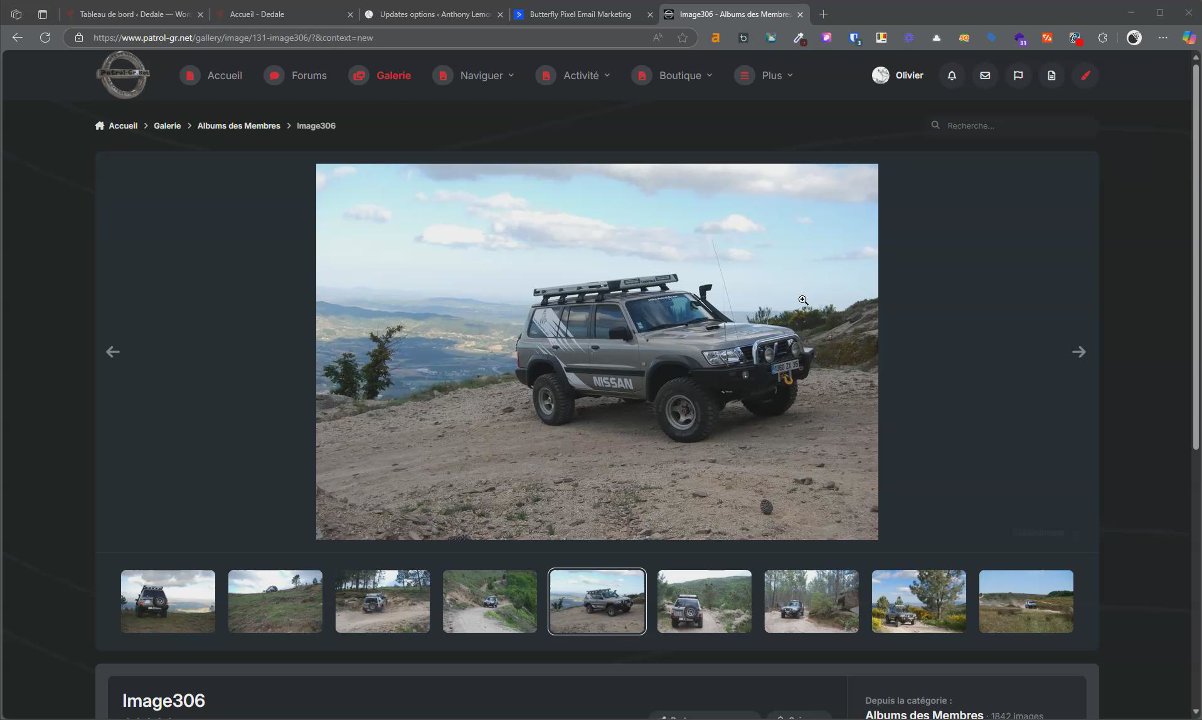Open the color picker eyedropper extension

(x=799, y=37)
